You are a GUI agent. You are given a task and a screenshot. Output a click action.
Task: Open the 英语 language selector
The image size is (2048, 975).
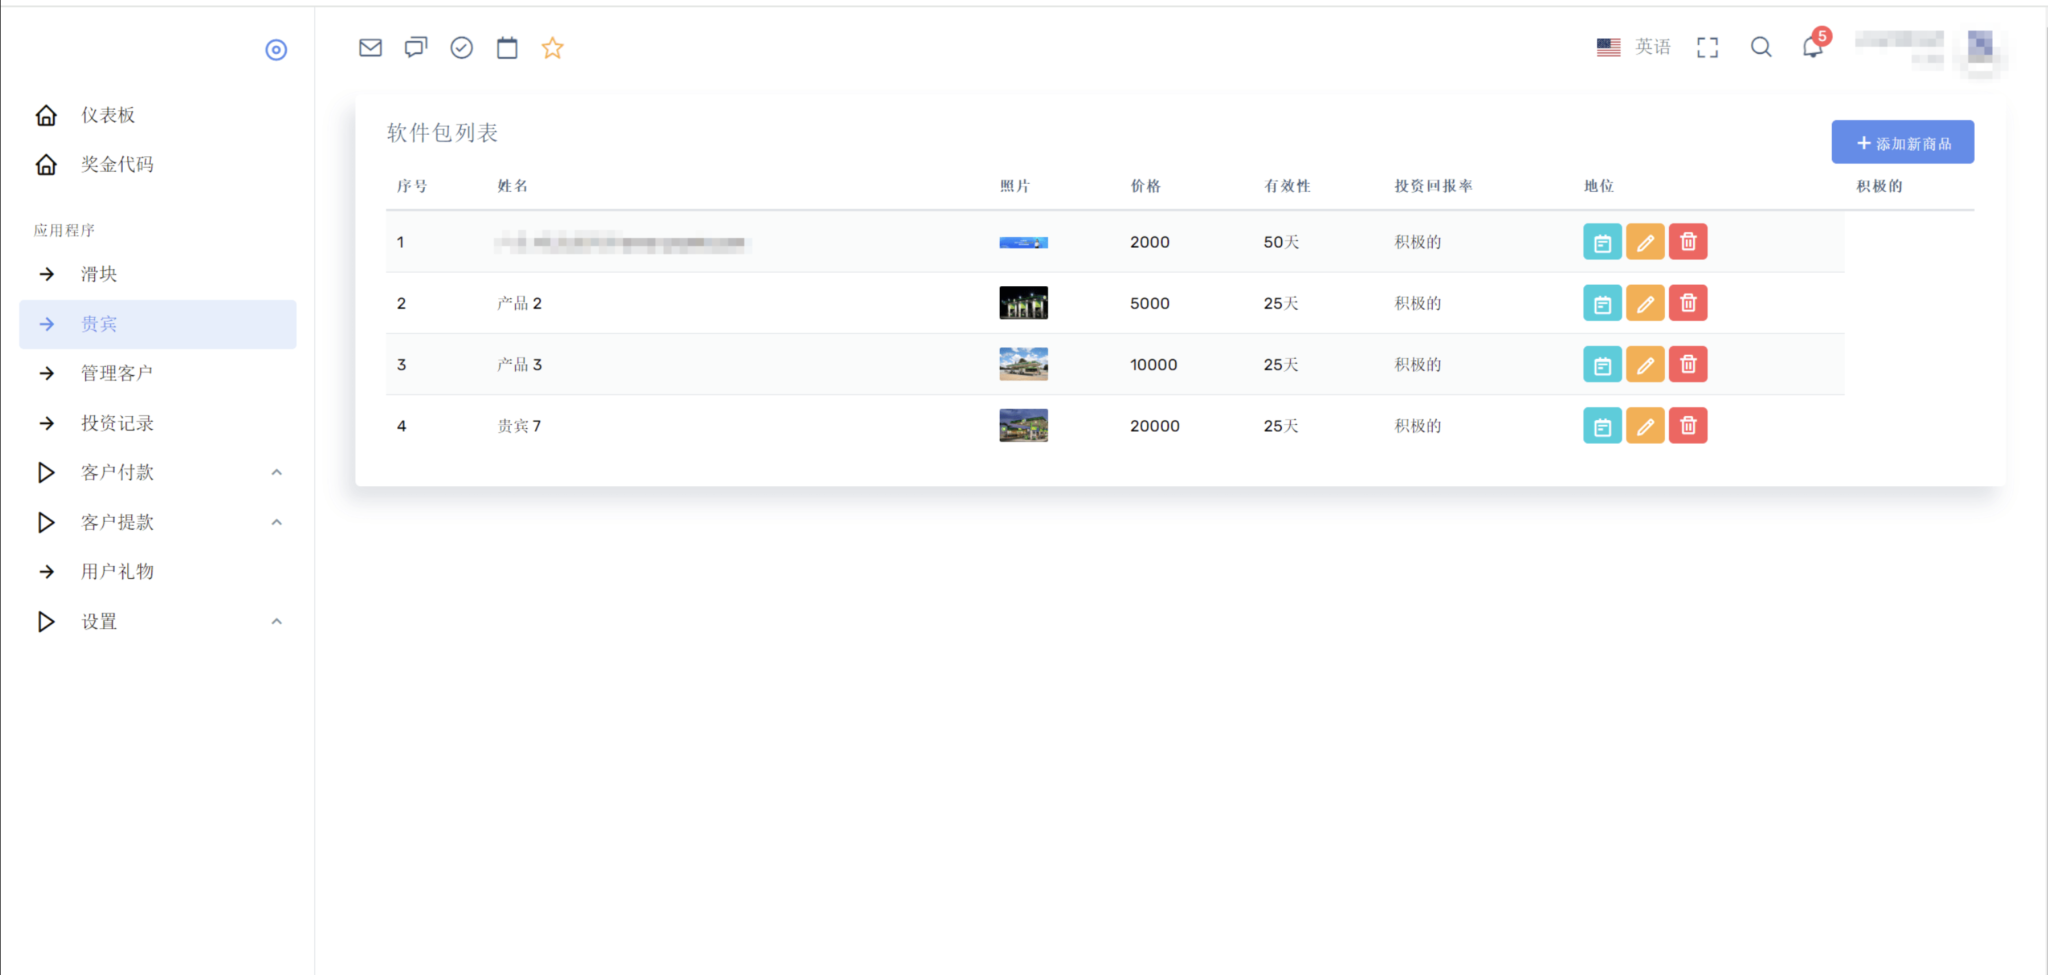pyautogui.click(x=1634, y=47)
